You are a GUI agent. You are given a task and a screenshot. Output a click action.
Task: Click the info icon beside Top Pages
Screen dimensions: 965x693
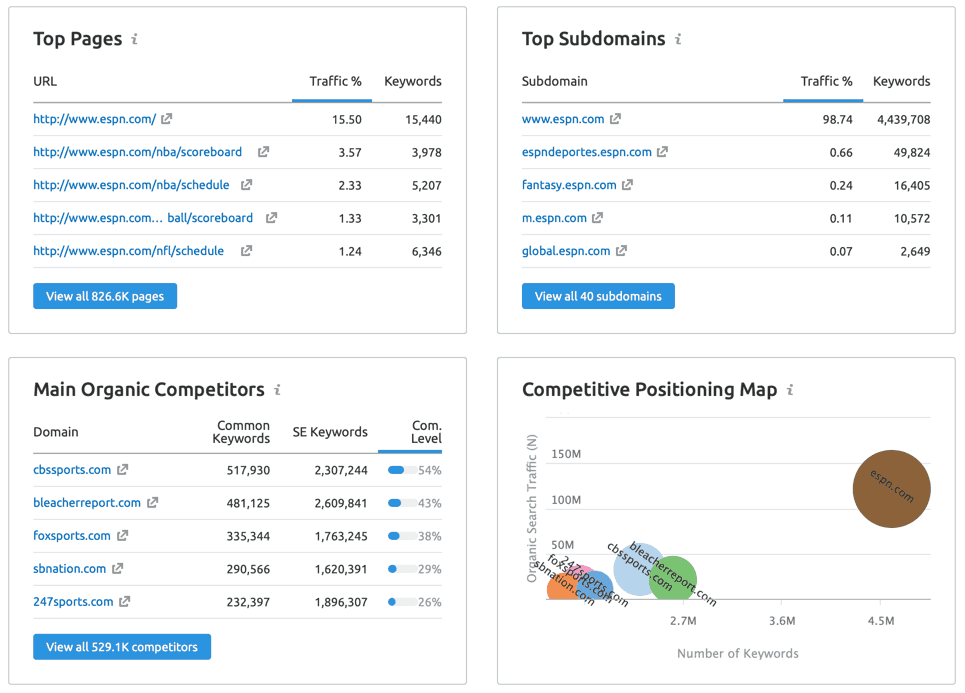click(x=136, y=38)
